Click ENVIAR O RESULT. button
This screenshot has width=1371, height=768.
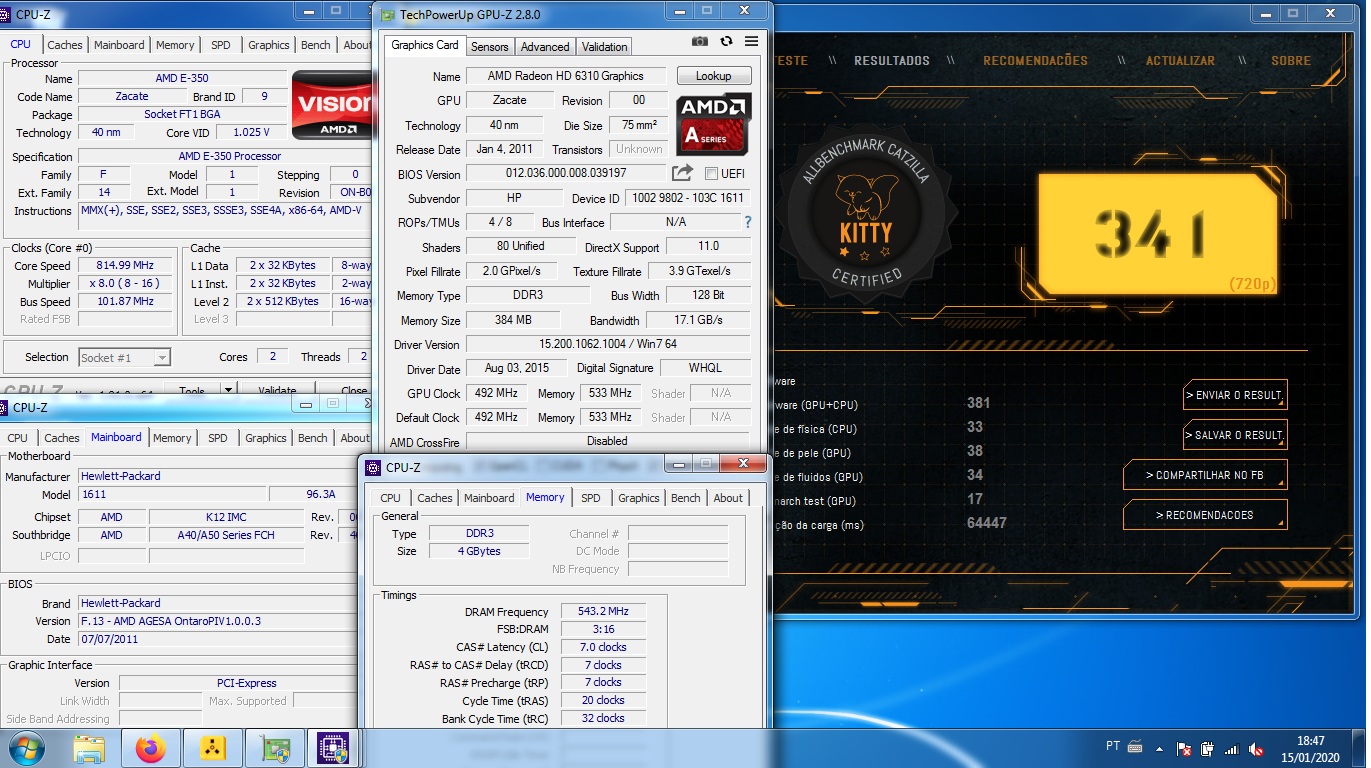(x=1234, y=395)
